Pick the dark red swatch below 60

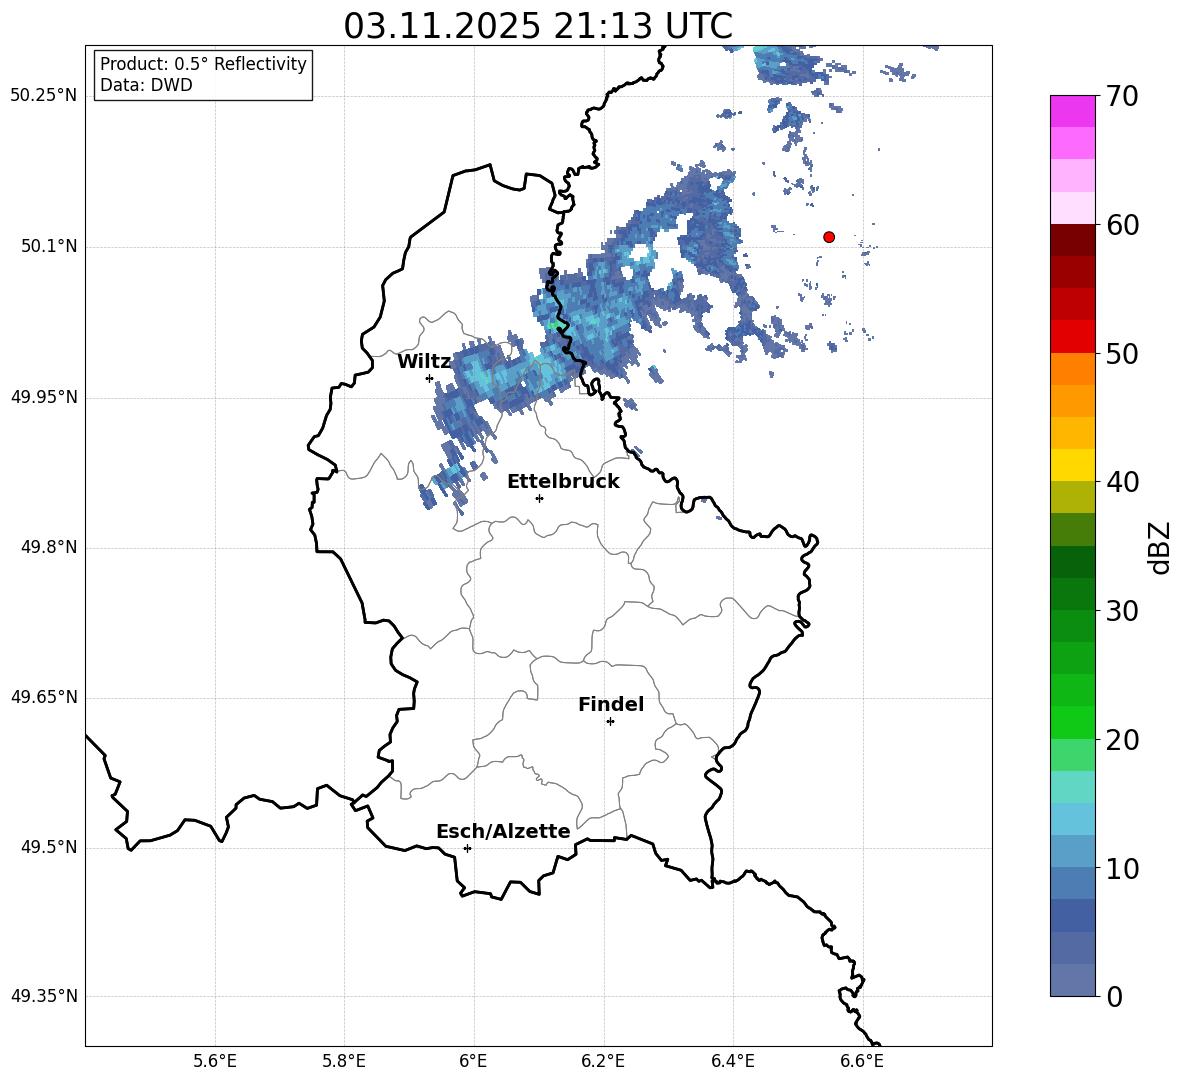coord(1072,240)
